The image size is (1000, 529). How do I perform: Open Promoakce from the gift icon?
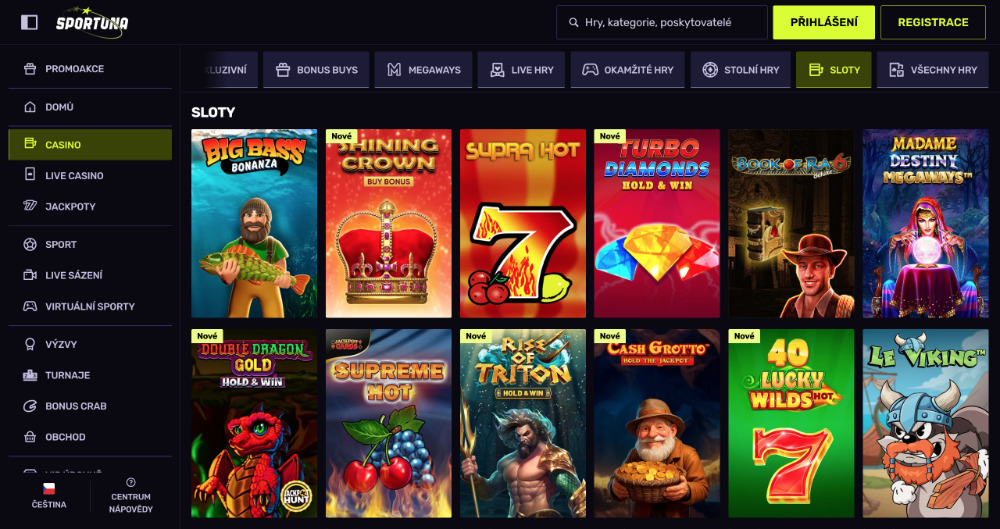point(30,69)
